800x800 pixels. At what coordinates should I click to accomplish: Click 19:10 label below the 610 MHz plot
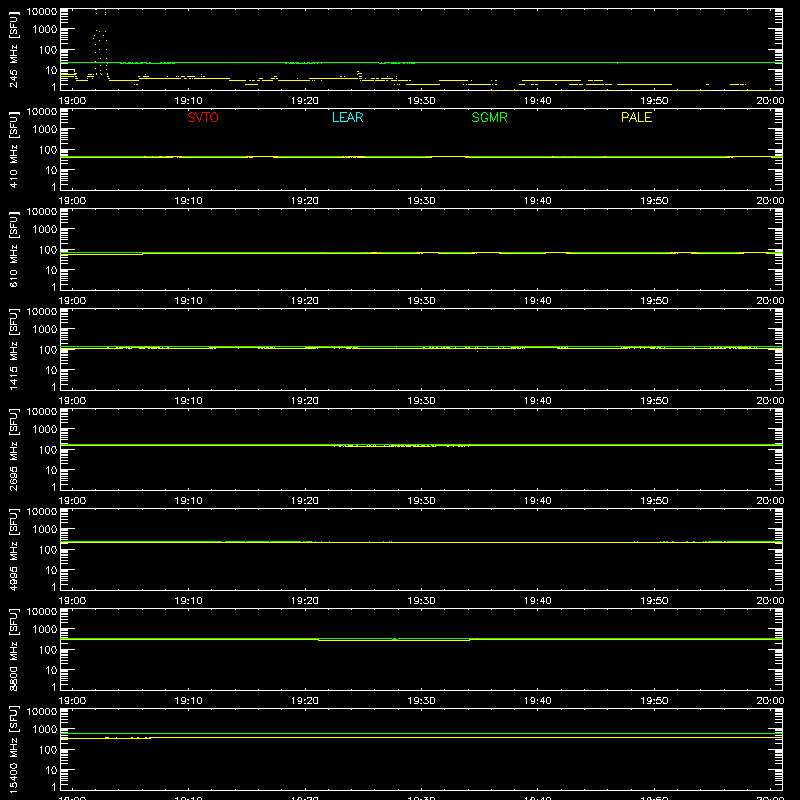pos(188,301)
